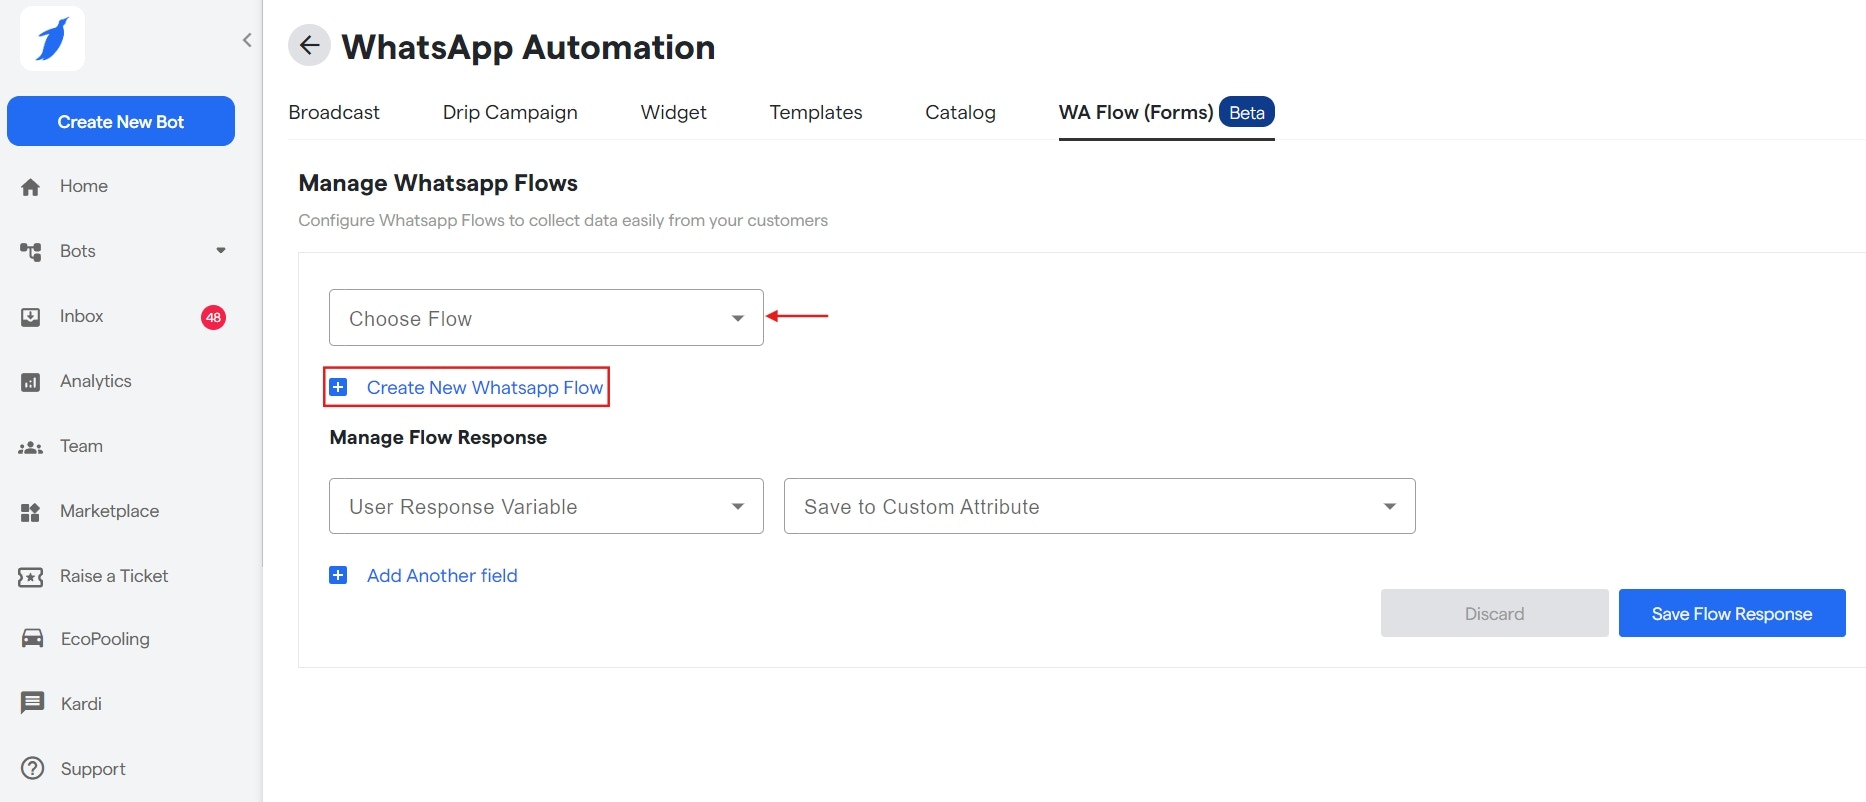Viewport: 1866px width, 802px height.
Task: Expand the Bots submenu arrow
Action: pyautogui.click(x=221, y=251)
